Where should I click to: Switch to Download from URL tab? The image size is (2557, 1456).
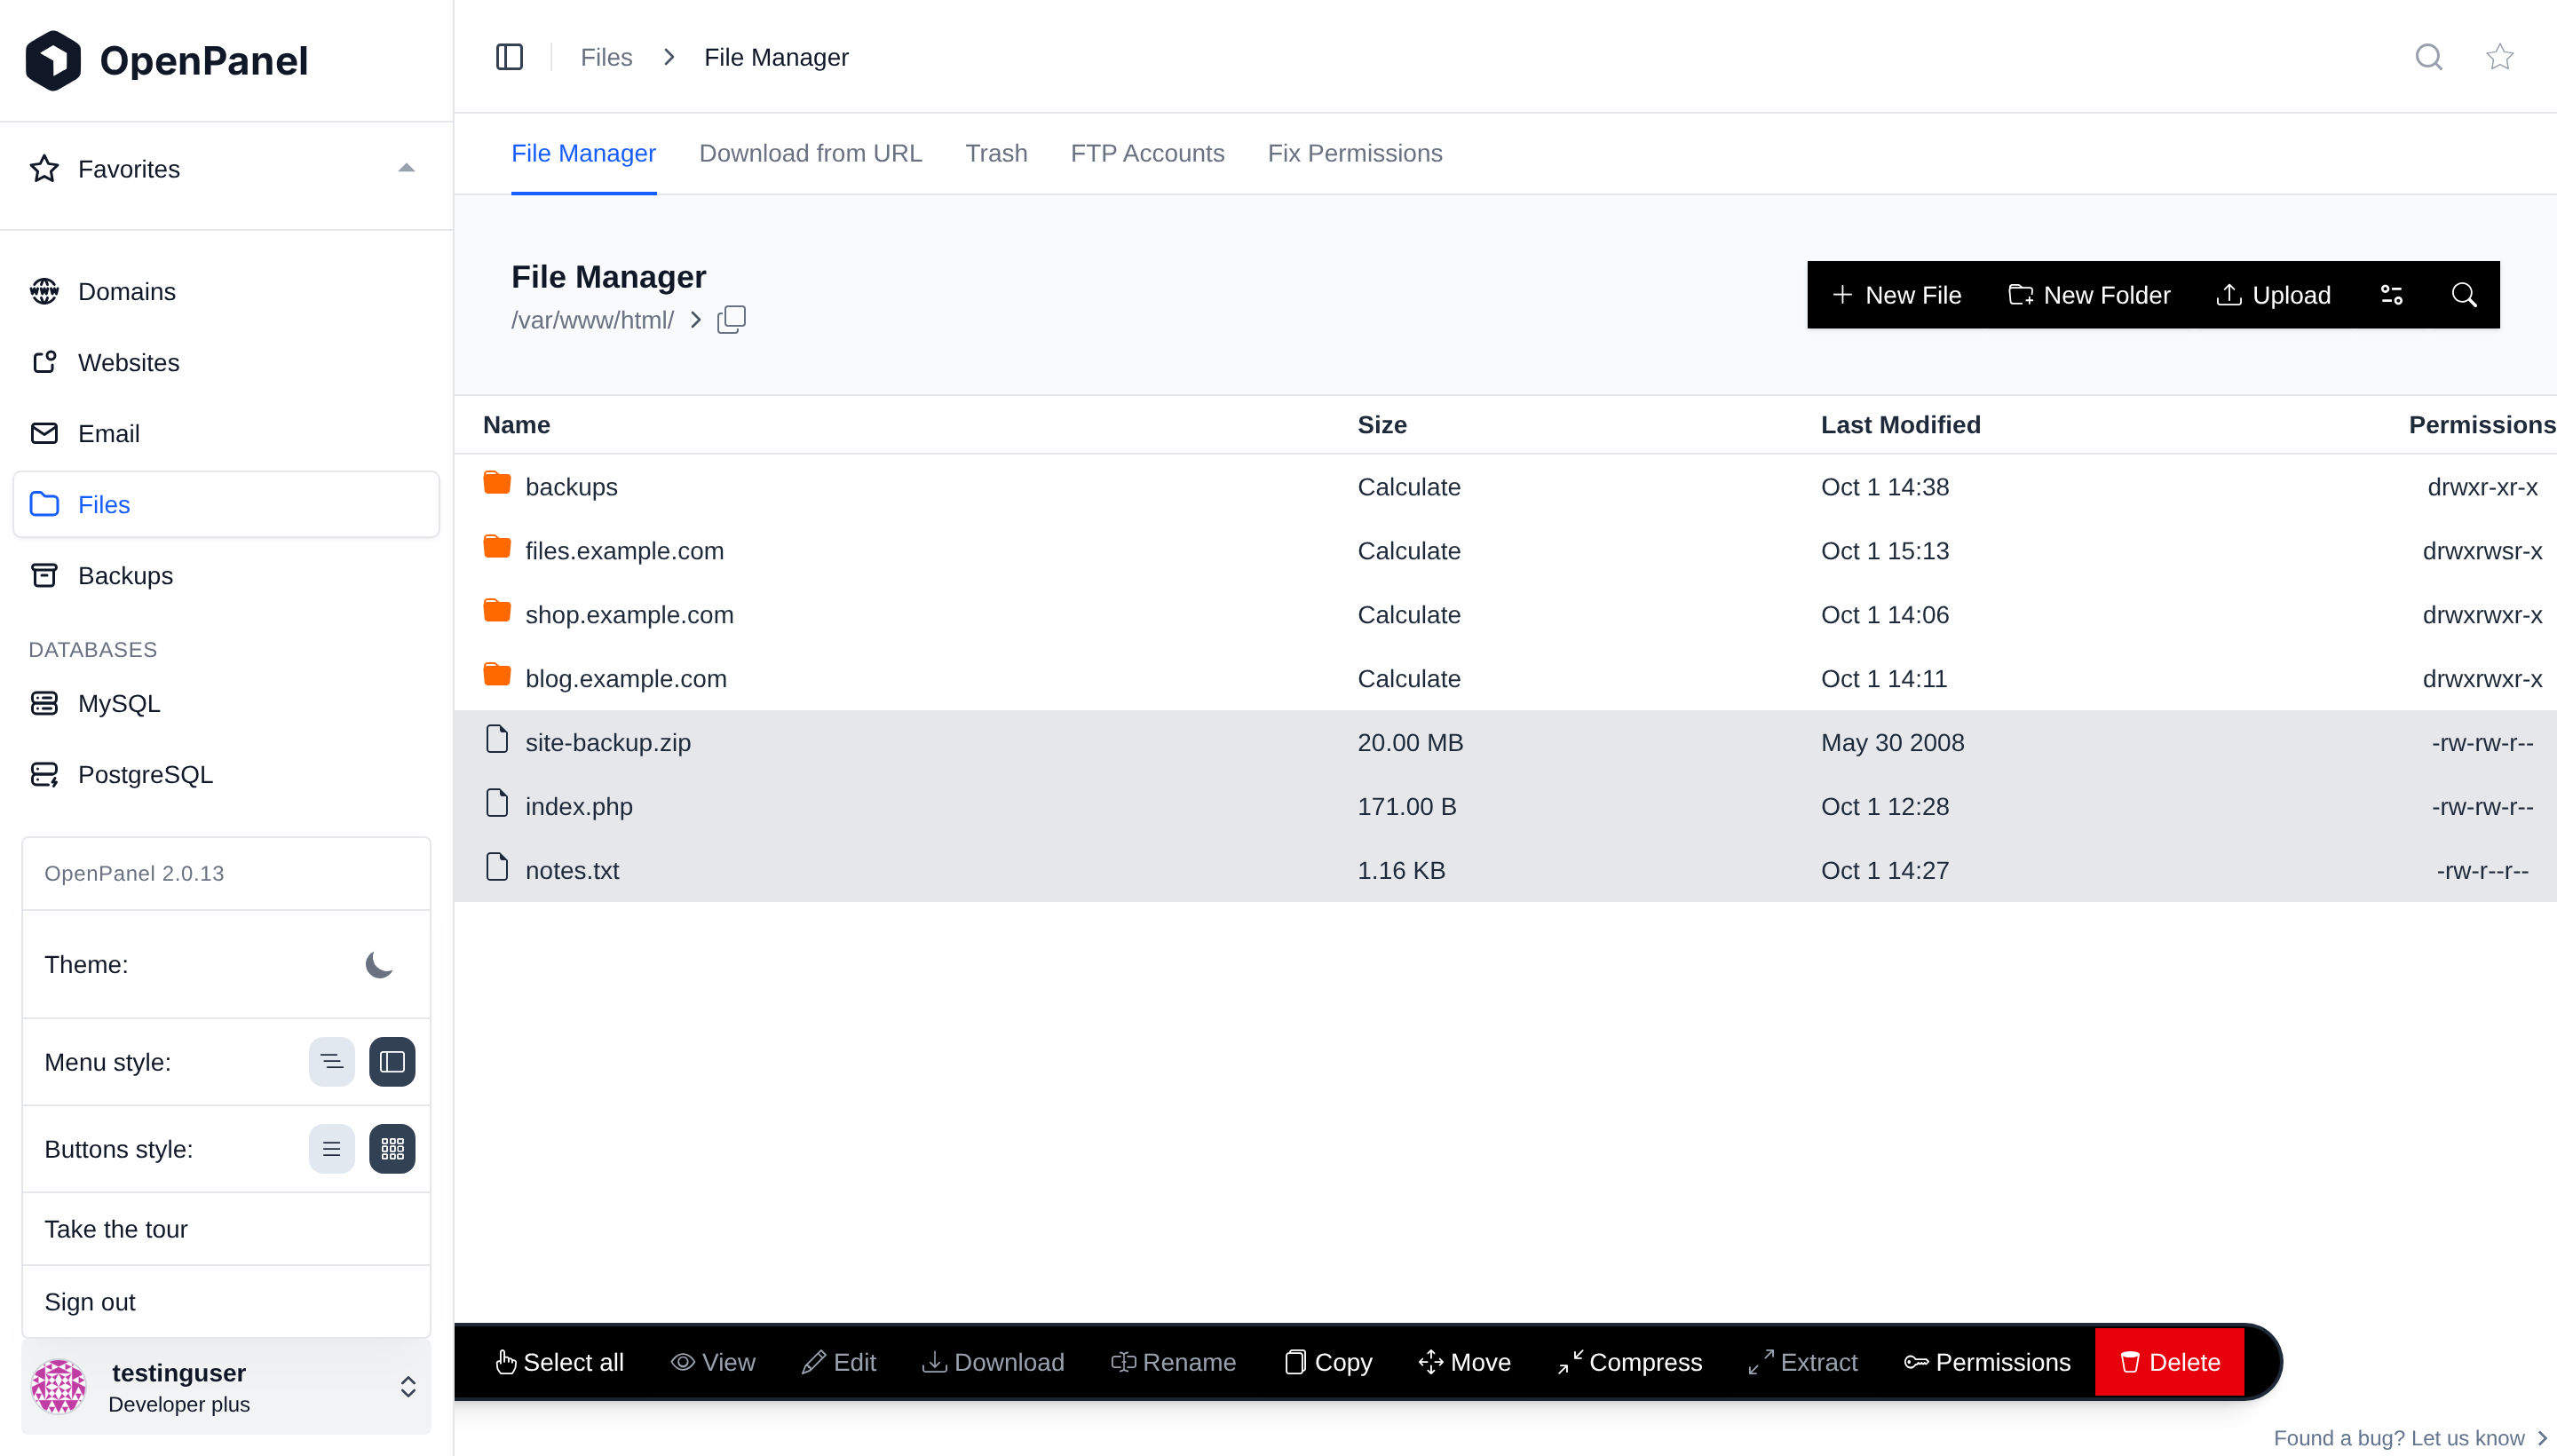[x=810, y=153]
